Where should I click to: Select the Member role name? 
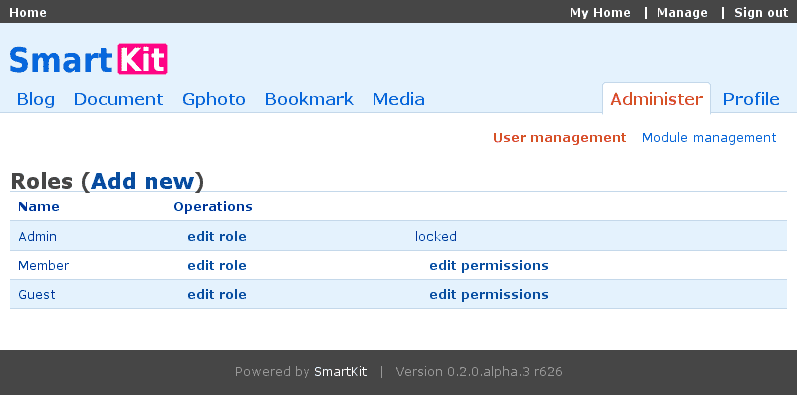pos(44,265)
